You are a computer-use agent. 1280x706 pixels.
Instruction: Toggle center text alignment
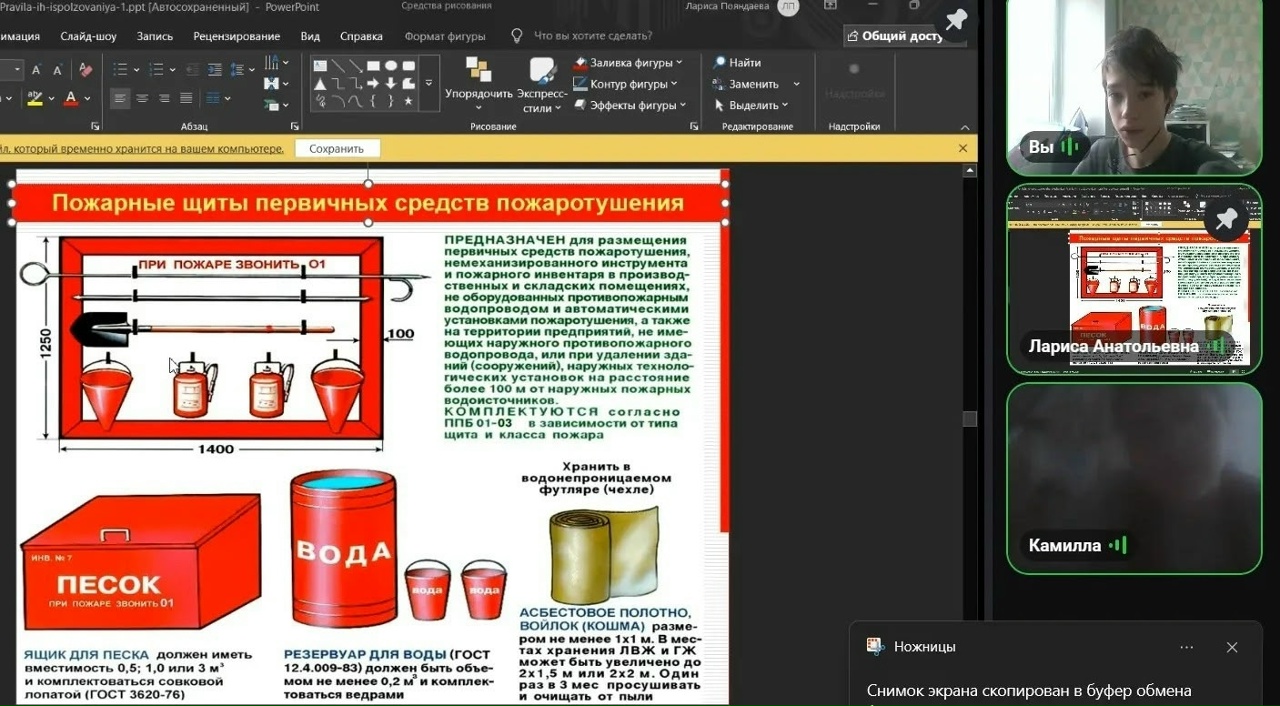142,98
